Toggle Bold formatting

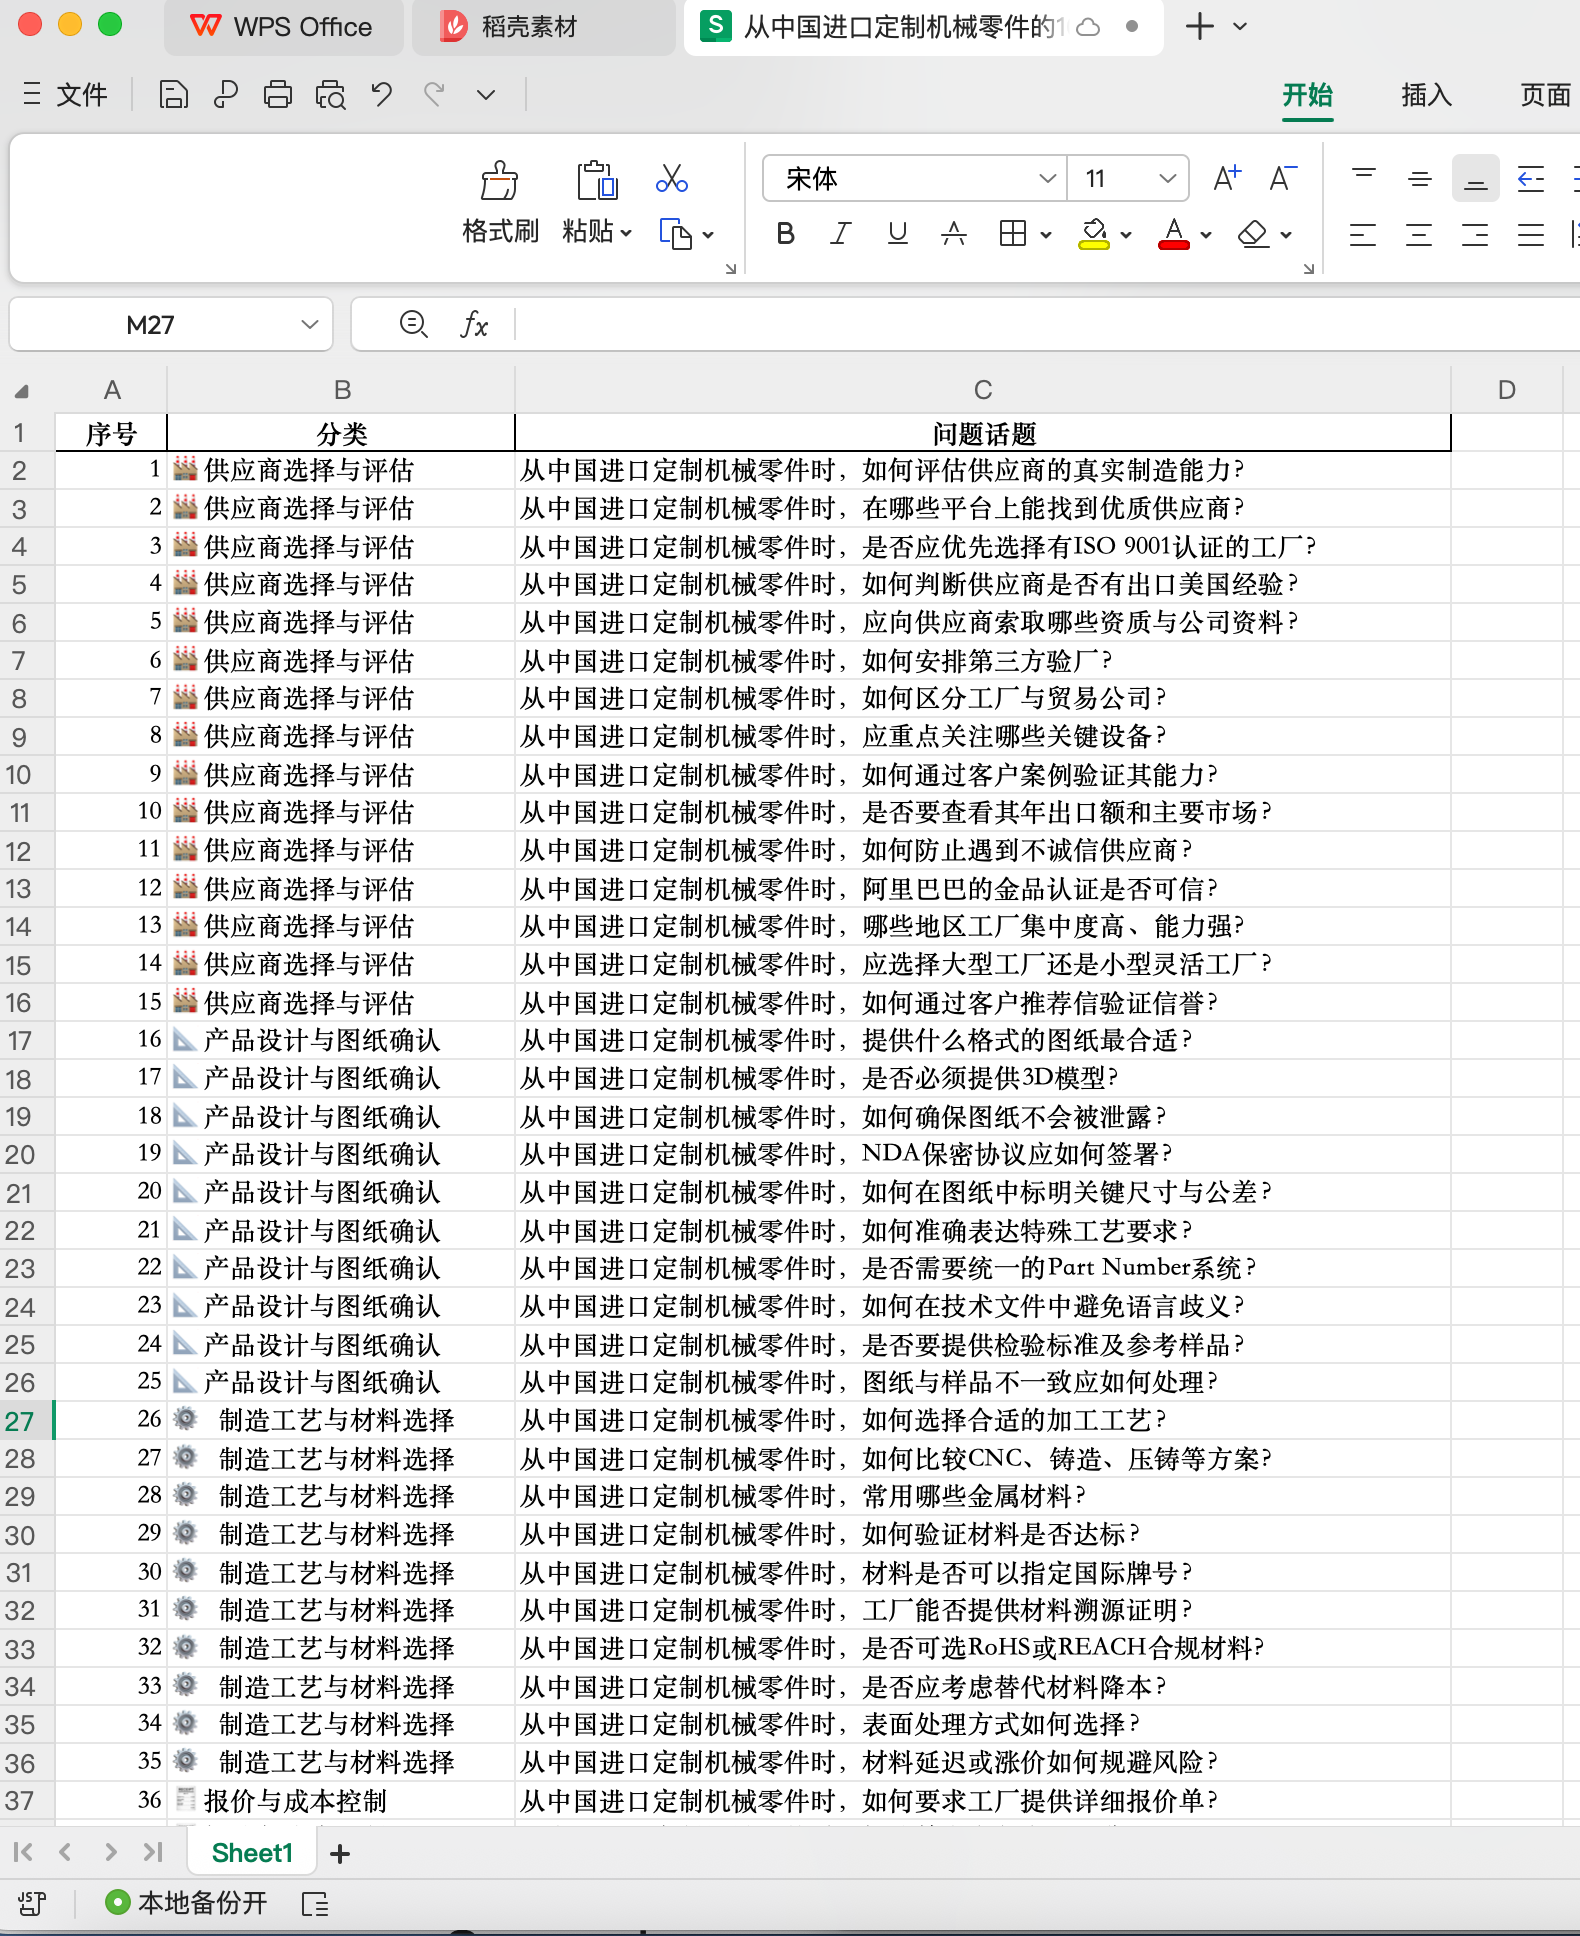(x=786, y=234)
